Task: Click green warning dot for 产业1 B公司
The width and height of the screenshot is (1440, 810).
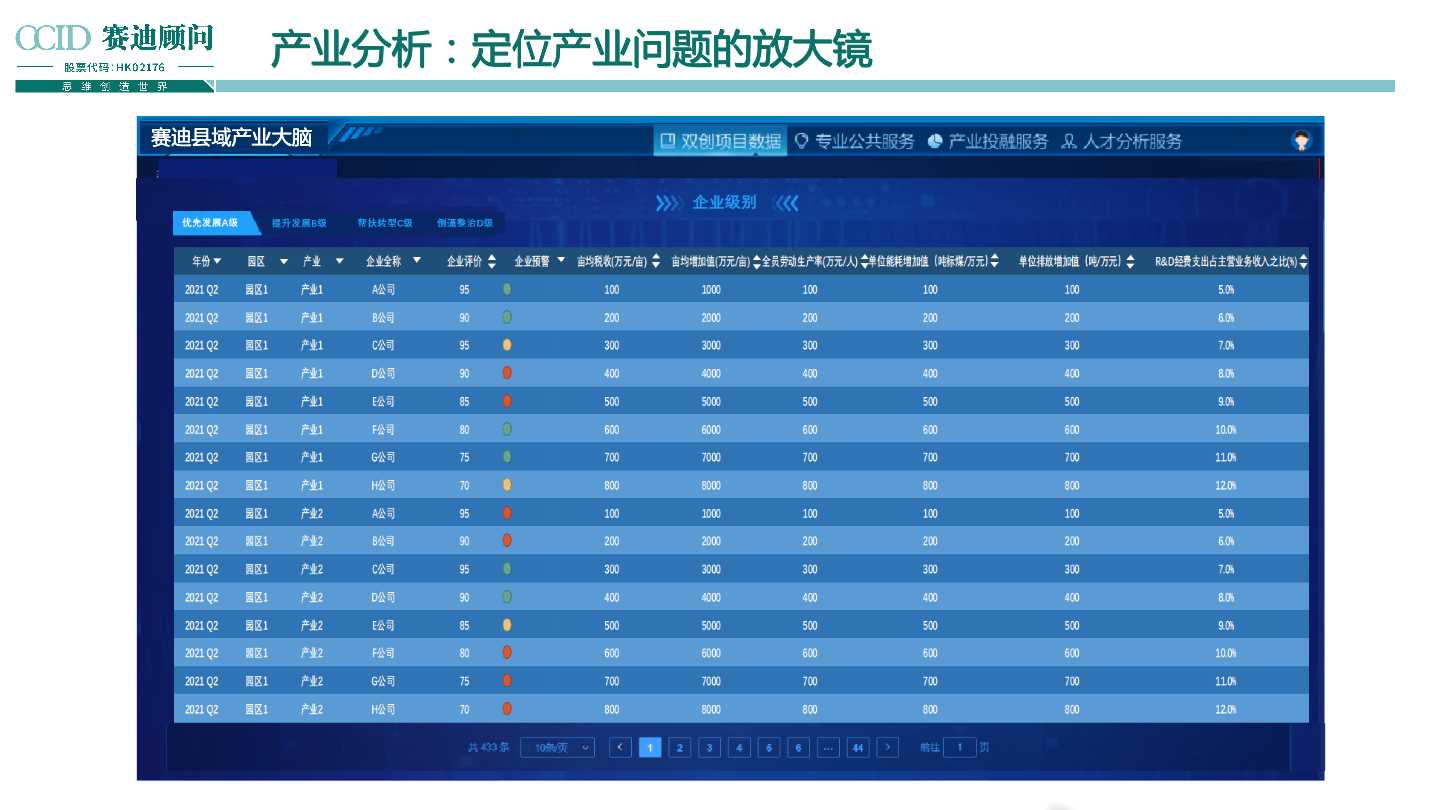Action: (507, 317)
